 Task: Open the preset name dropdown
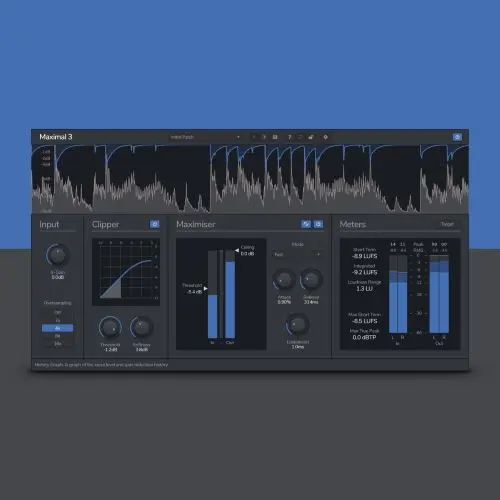[205, 137]
